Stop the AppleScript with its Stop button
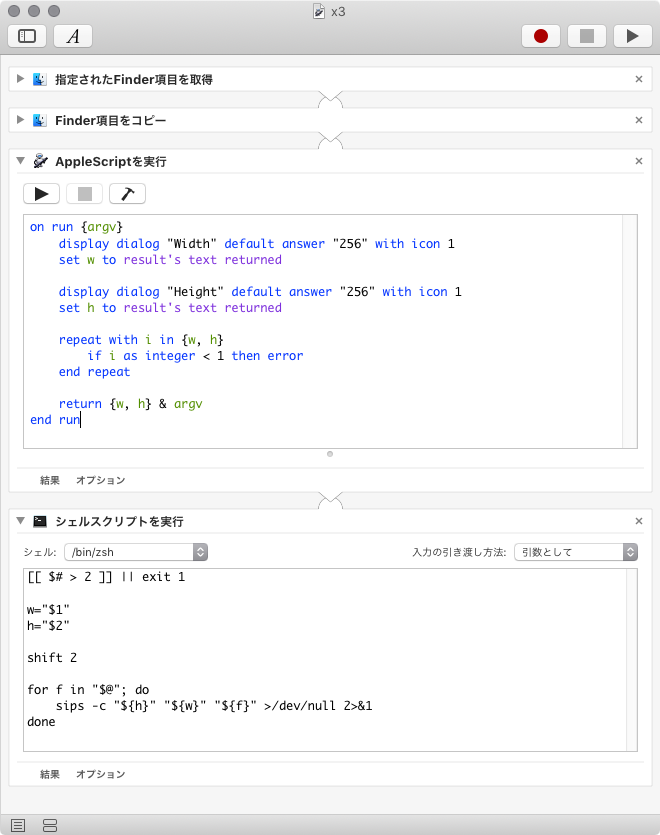 [x=85, y=194]
